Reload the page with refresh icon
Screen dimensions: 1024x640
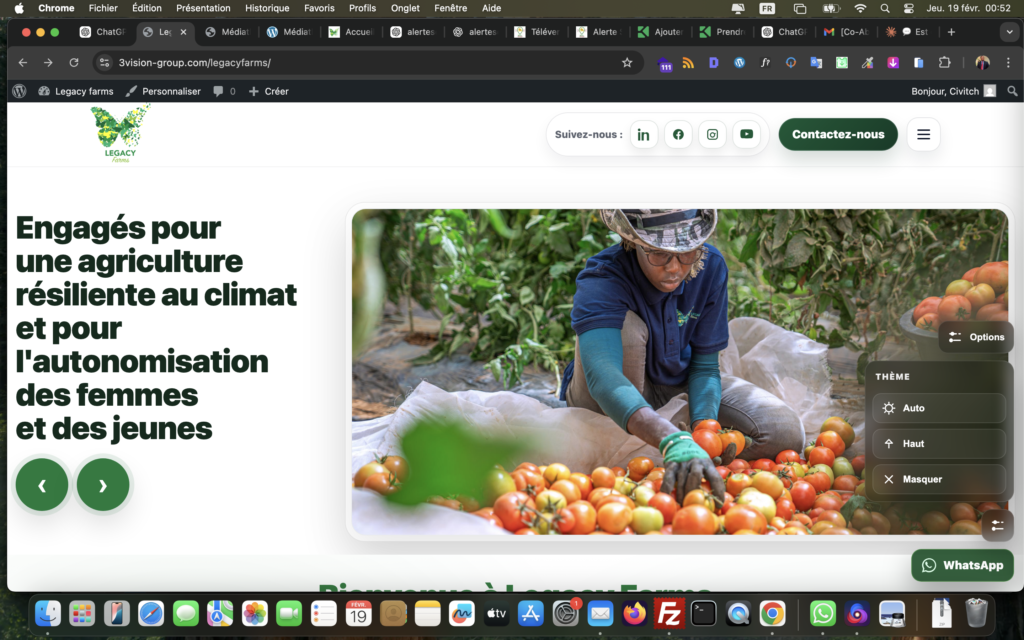74,62
